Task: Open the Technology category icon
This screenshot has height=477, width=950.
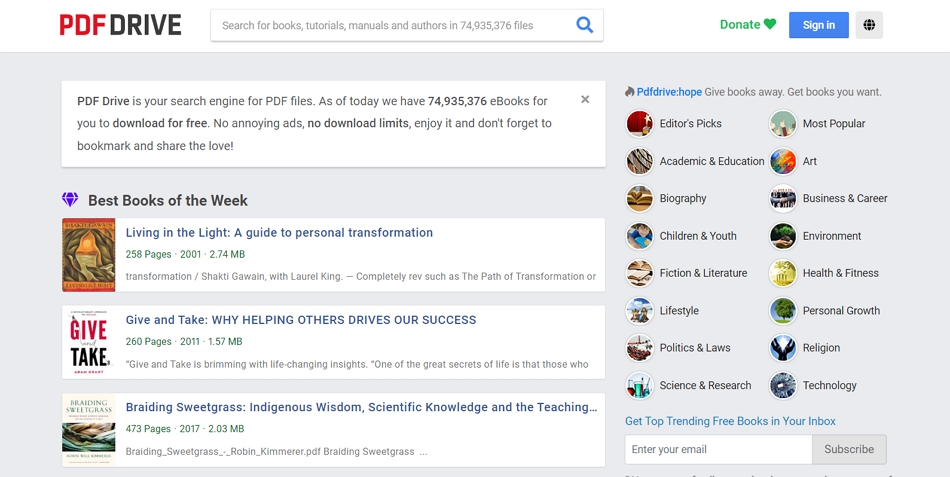Action: (x=783, y=386)
